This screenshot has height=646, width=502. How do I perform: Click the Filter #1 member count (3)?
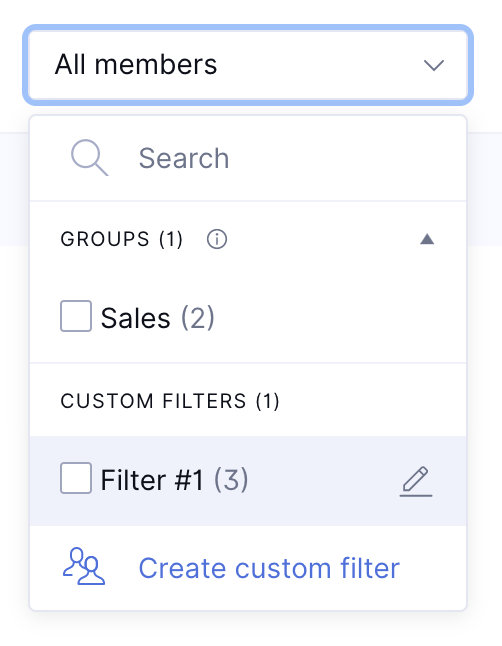231,480
